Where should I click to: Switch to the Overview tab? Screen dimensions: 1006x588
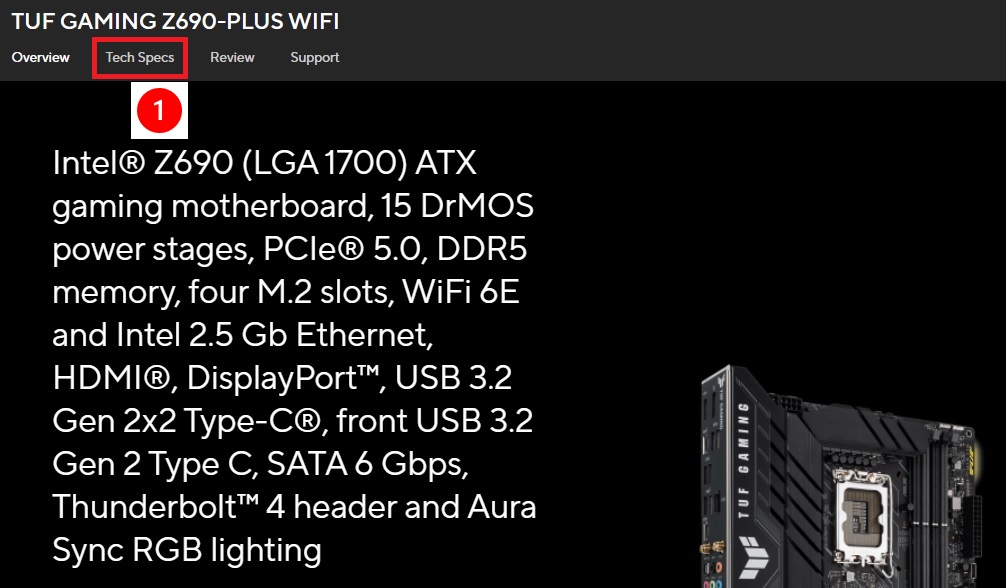[41, 58]
